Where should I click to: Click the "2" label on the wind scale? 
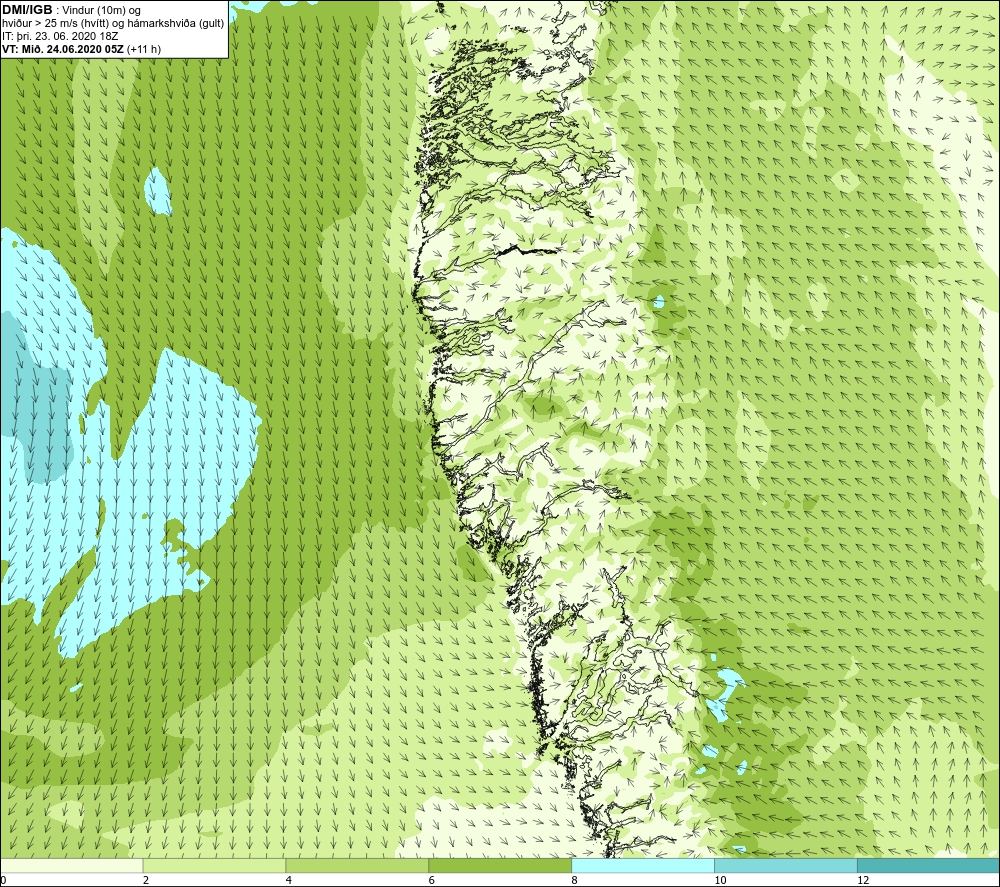[146, 880]
